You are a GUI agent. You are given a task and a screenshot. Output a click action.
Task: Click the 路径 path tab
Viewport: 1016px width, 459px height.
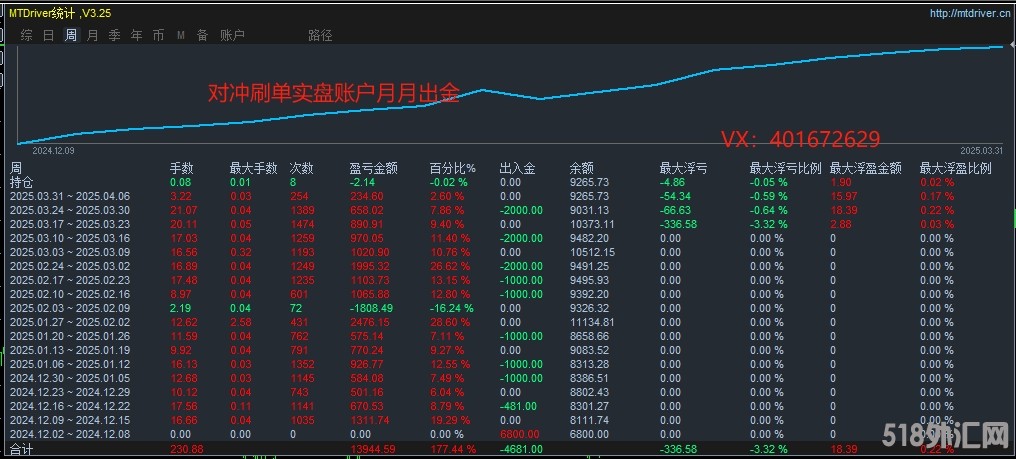(320, 36)
